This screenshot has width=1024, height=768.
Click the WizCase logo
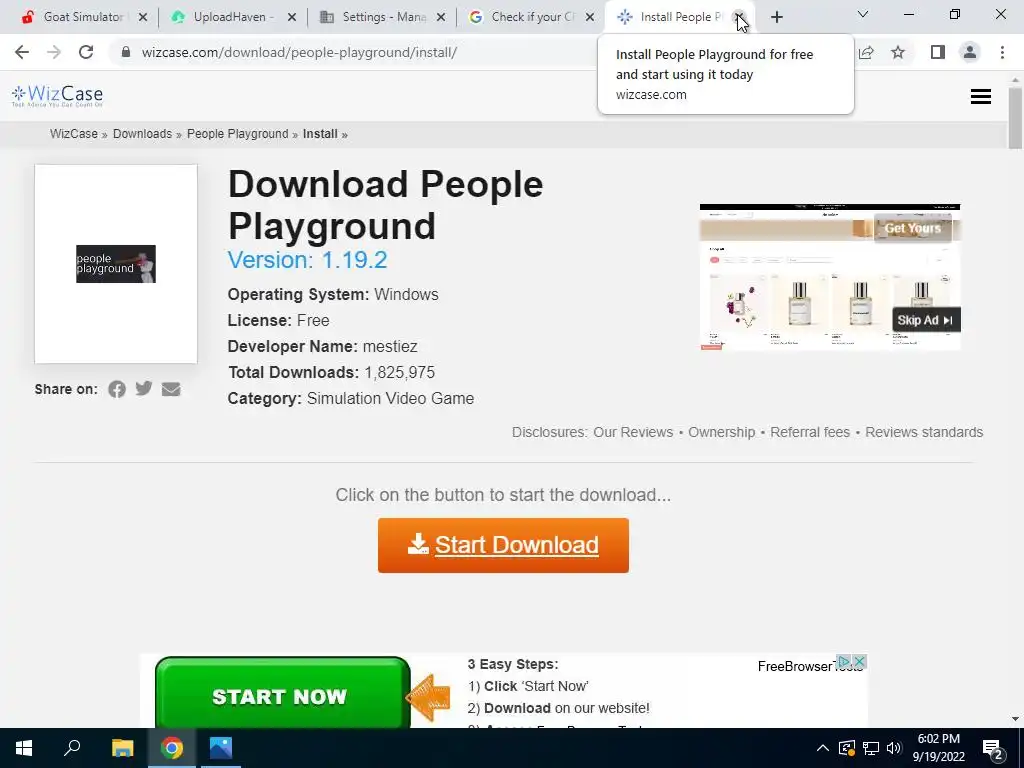pyautogui.click(x=57, y=96)
